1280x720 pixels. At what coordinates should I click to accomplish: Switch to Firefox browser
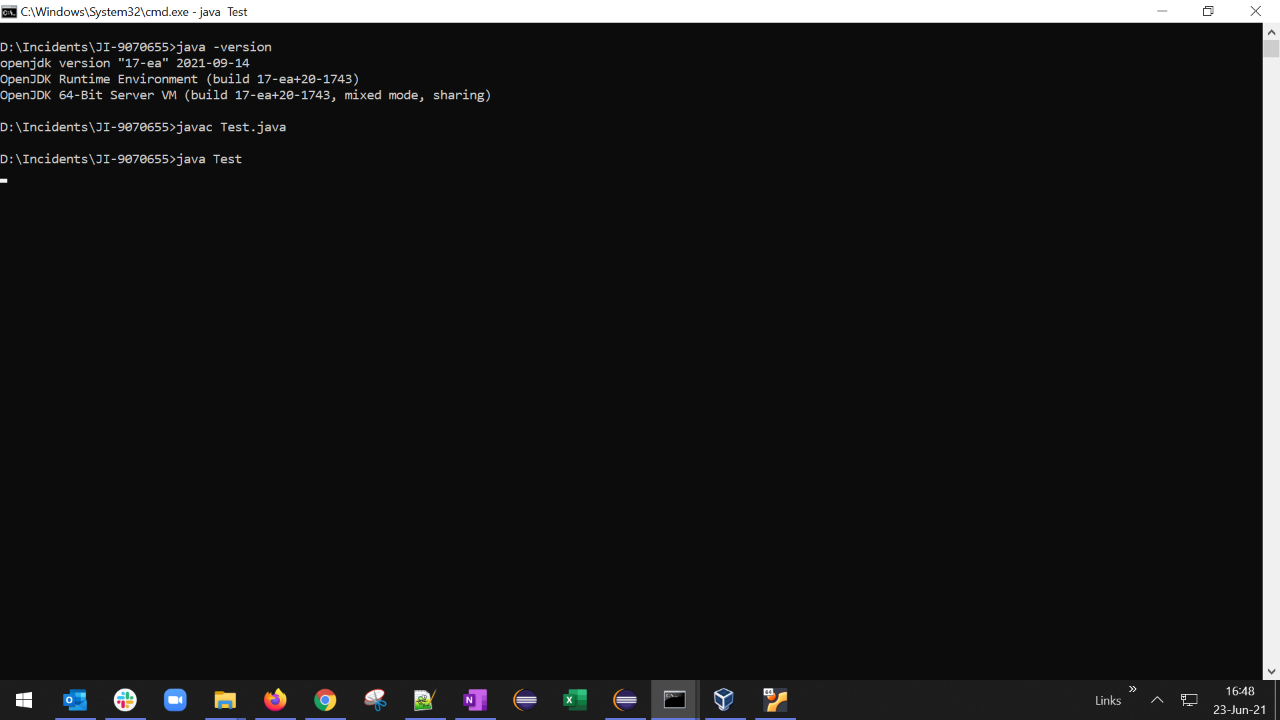[275, 700]
